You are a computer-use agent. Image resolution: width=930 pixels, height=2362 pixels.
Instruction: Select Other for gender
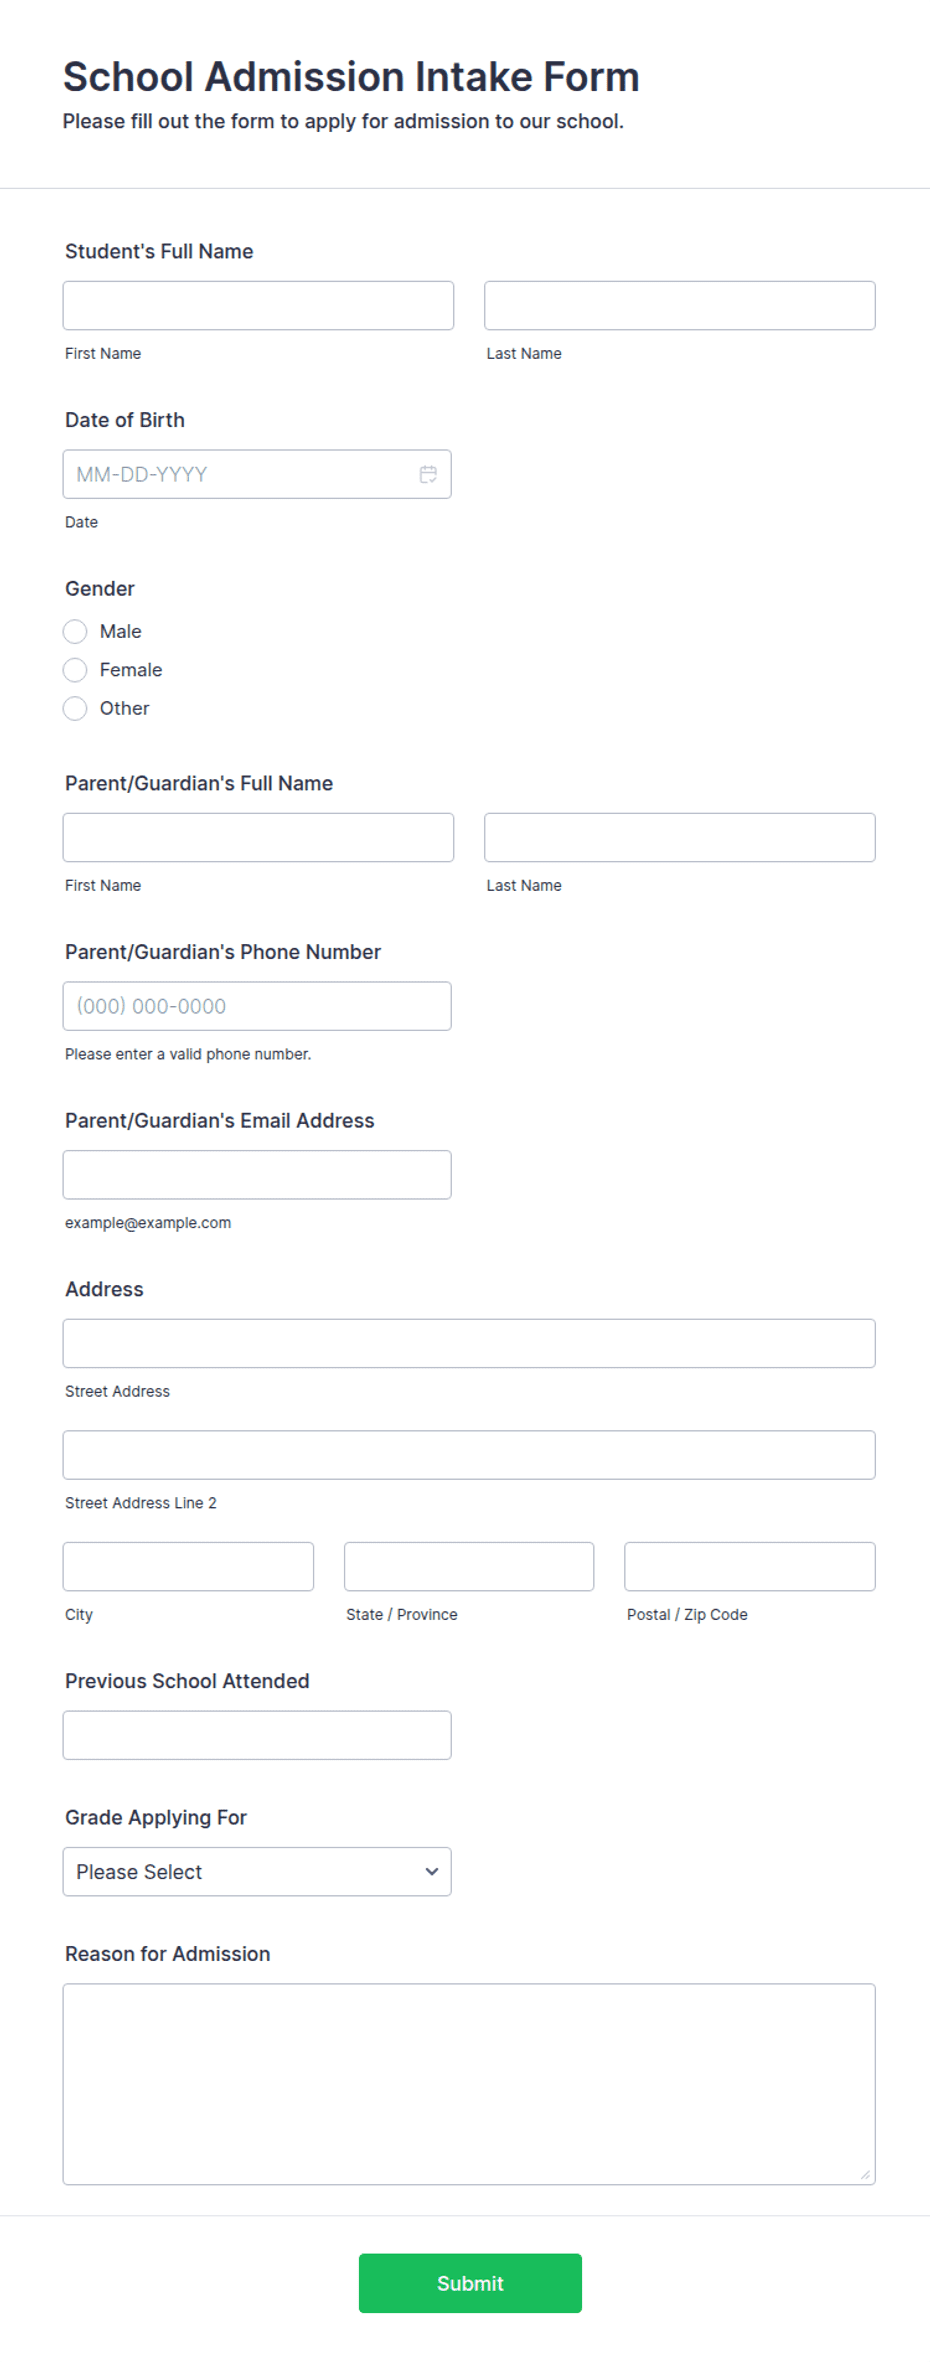point(75,708)
